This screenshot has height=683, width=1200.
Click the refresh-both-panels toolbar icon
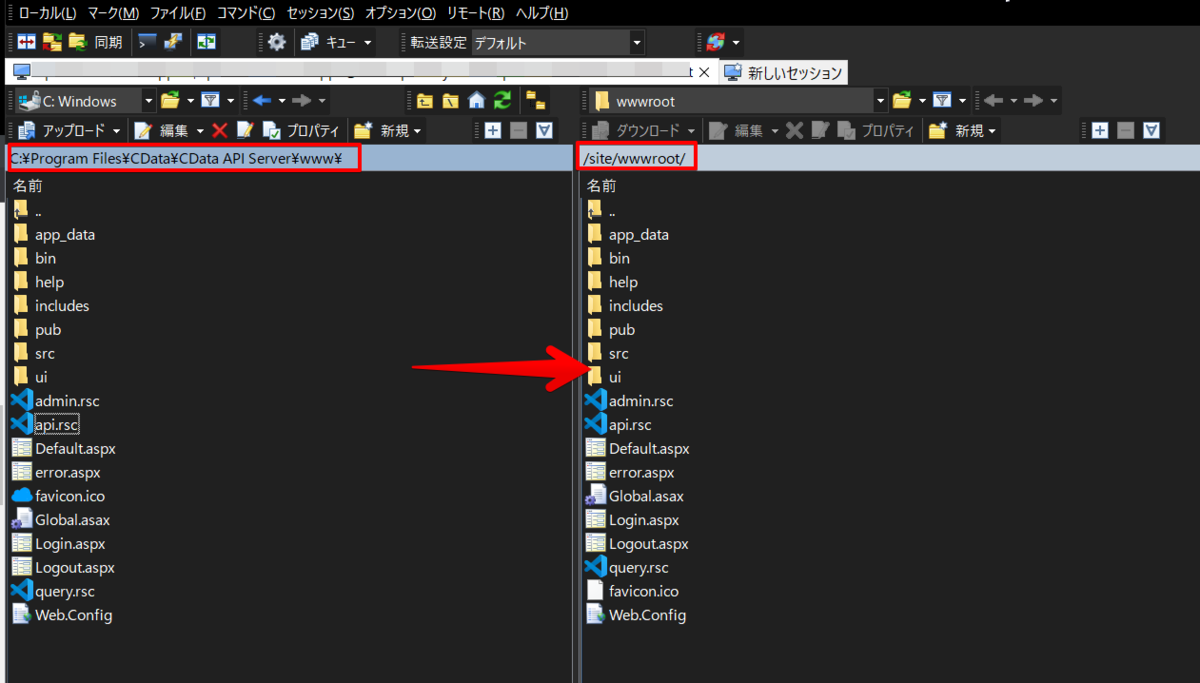[x=206, y=42]
